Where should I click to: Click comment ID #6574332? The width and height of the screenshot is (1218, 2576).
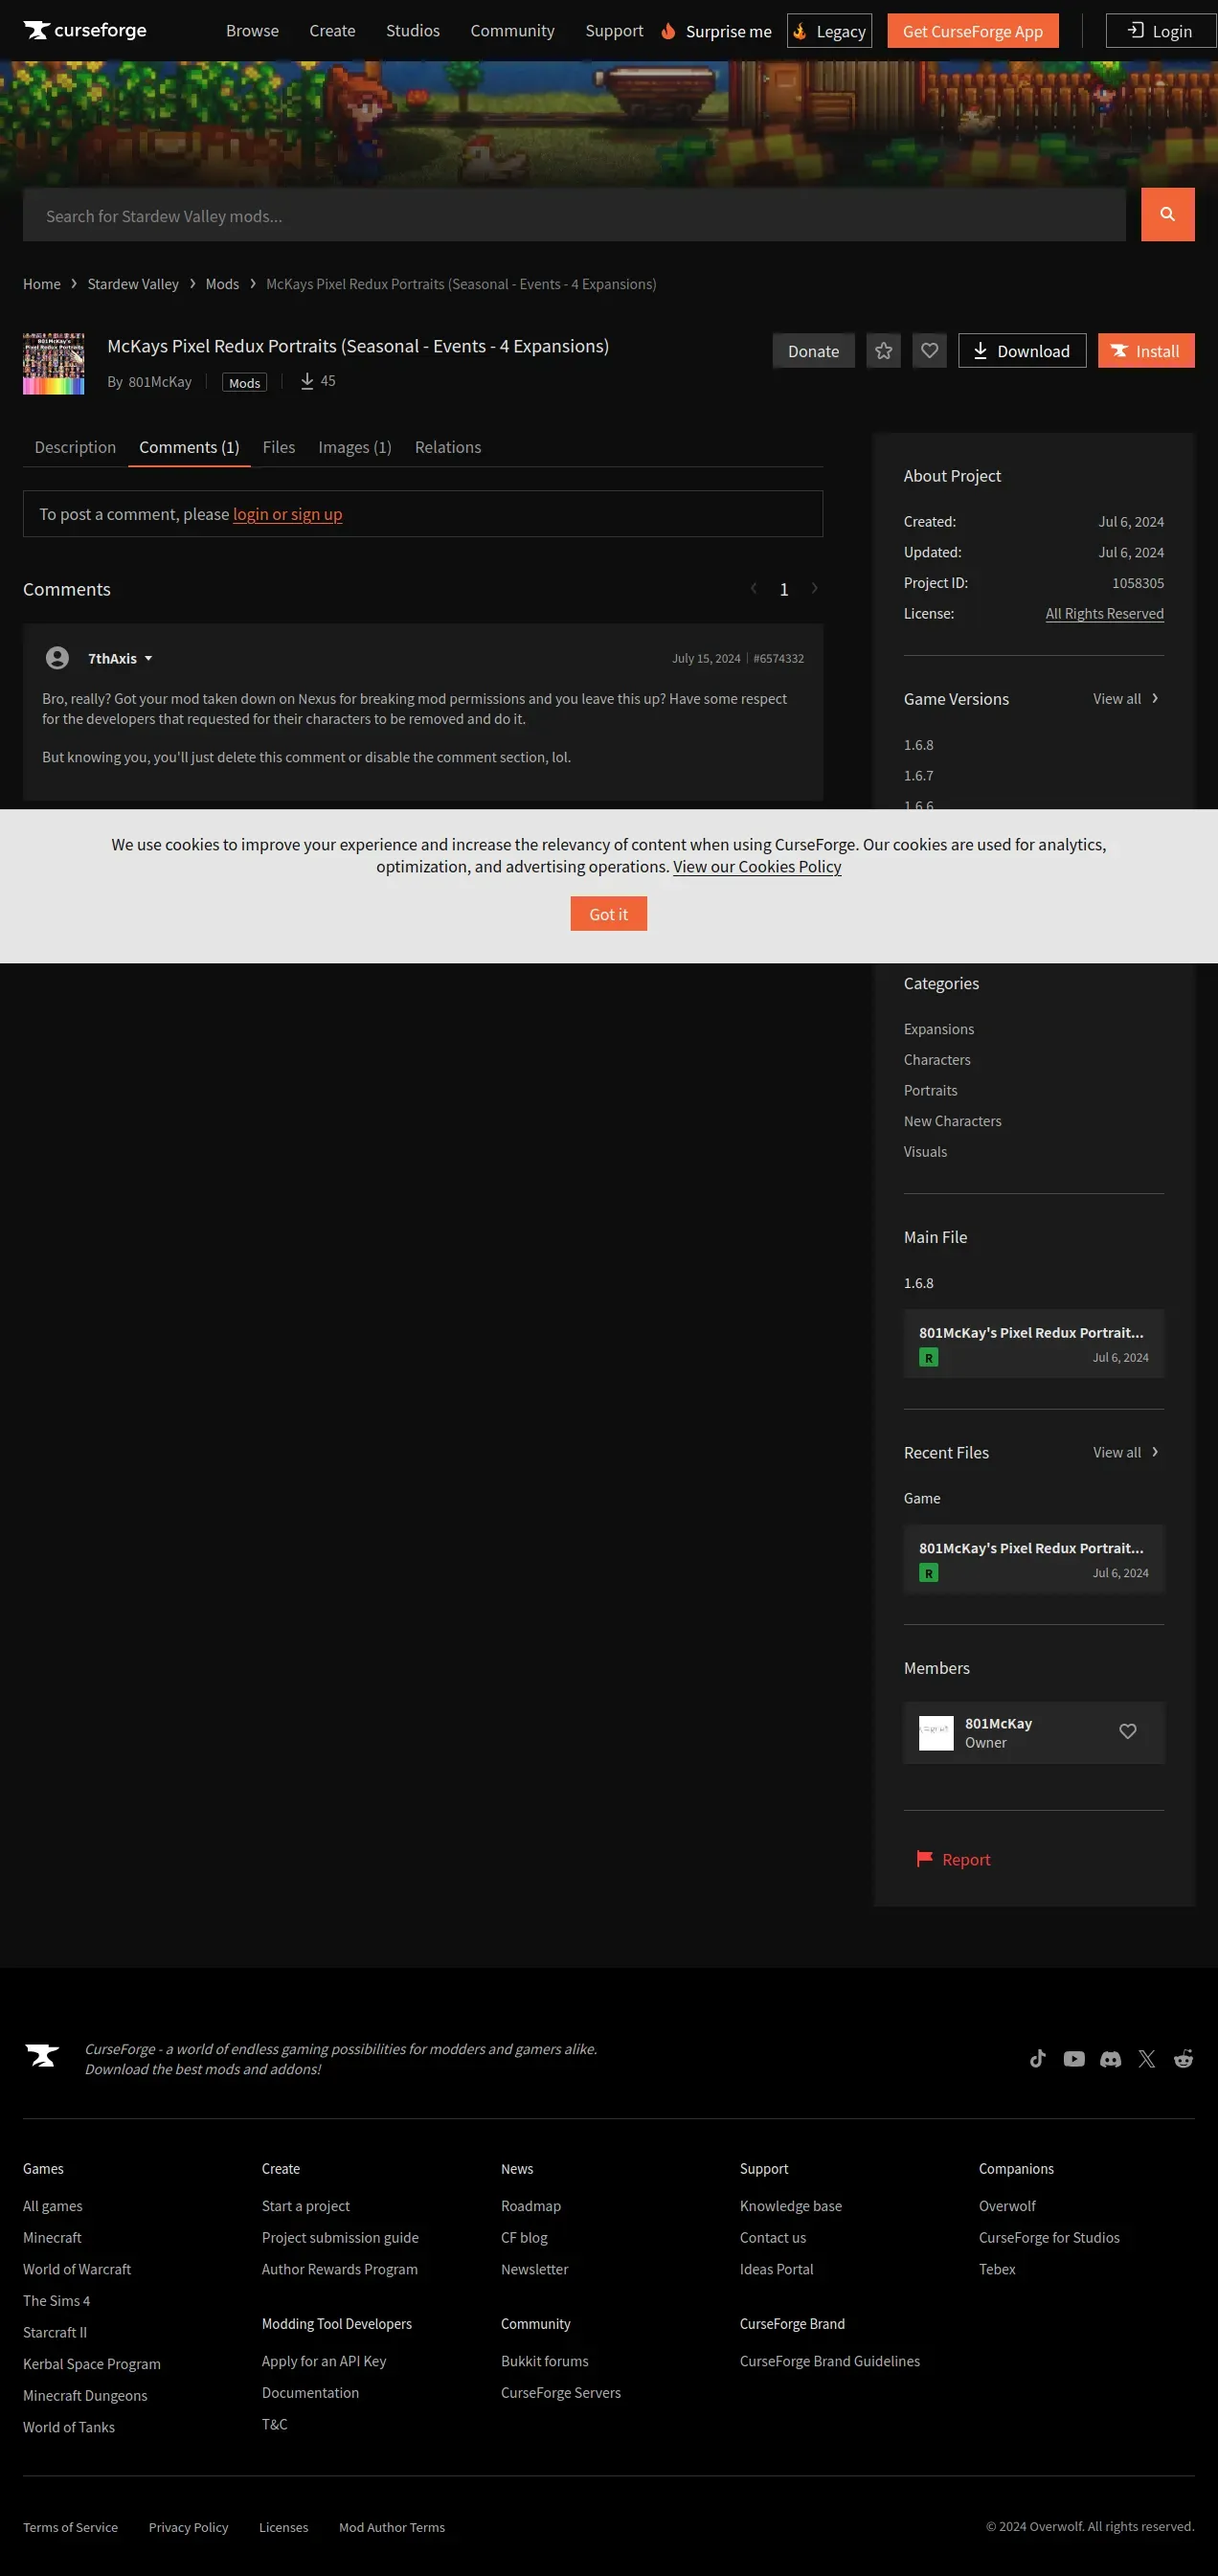click(778, 659)
